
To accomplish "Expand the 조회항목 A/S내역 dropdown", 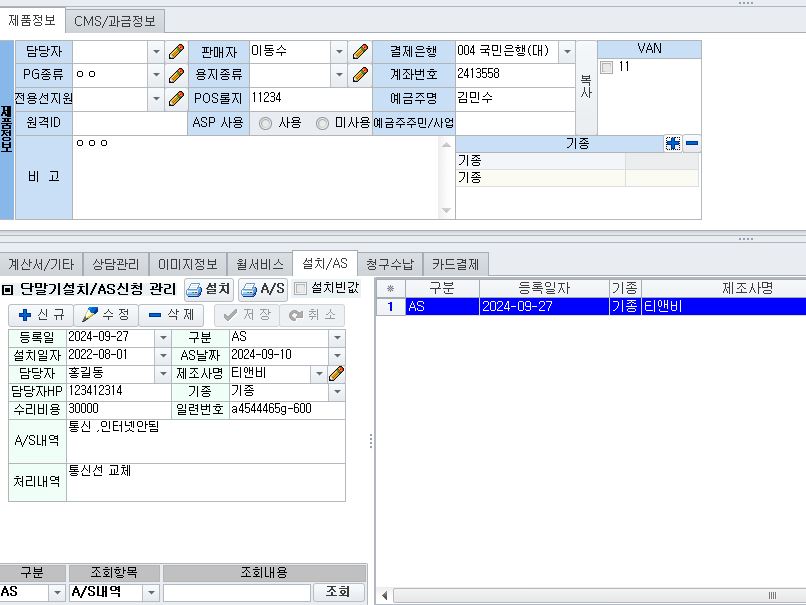I will (151, 593).
